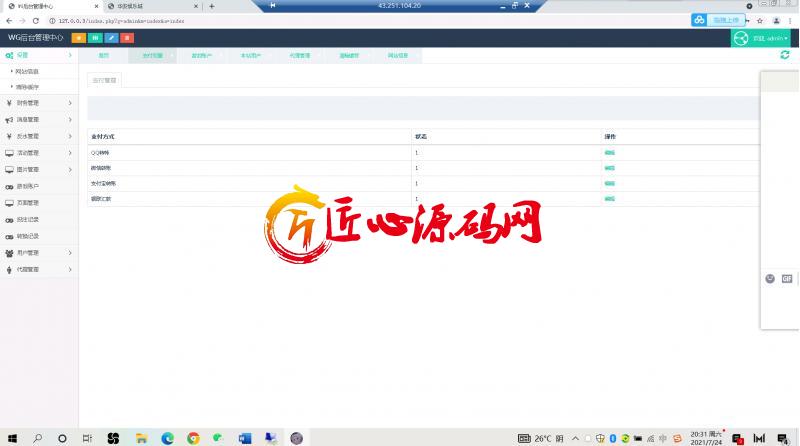Screen dimensions: 800x446
Task: Expand the 反水管理 sidebar chevron
Action: point(70,136)
